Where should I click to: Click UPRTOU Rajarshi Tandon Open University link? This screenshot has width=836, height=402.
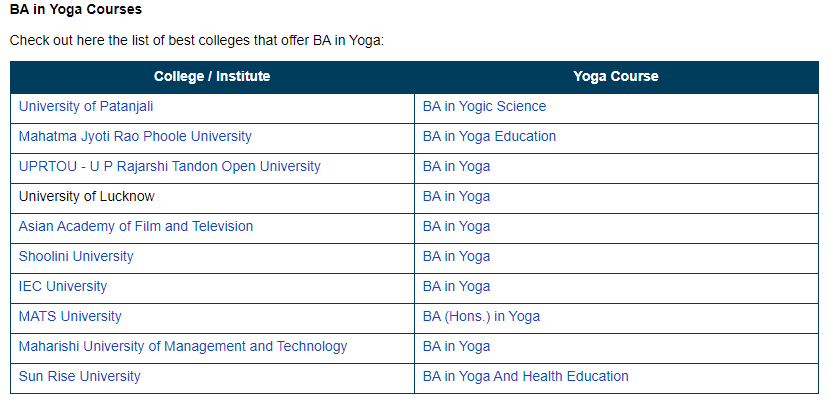pyautogui.click(x=170, y=166)
